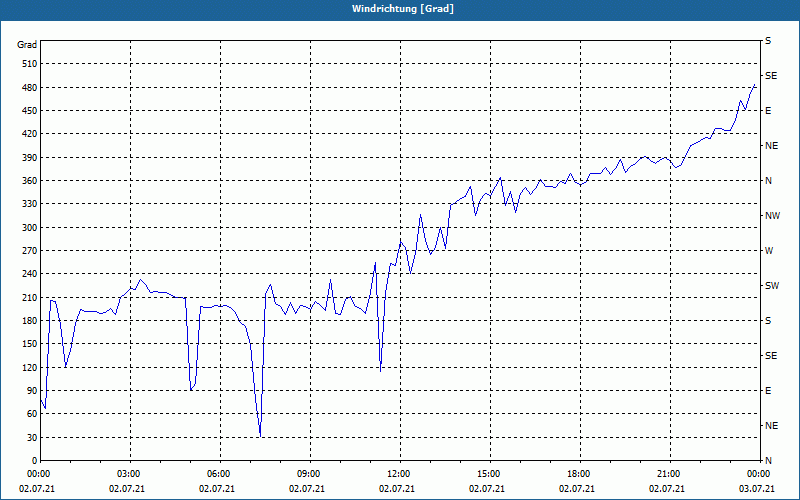
Task: Click the N compass label beside 360 gridline
Action: (768, 181)
